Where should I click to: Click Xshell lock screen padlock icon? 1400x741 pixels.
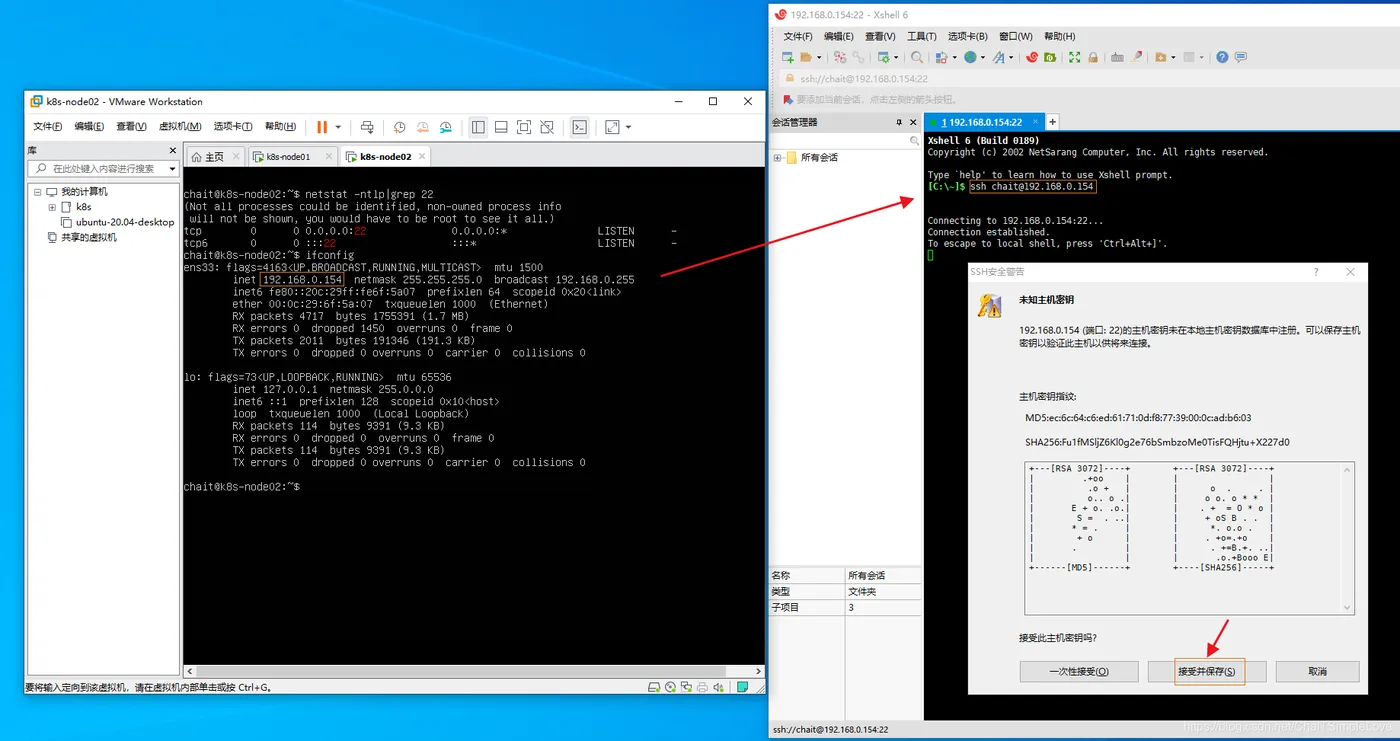[1093, 57]
